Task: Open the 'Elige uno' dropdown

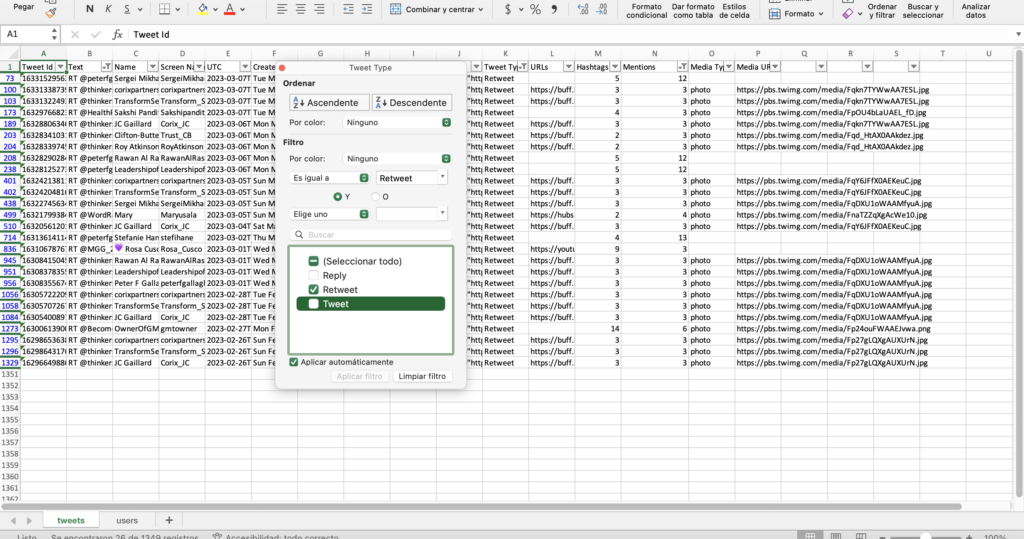Action: [x=328, y=214]
